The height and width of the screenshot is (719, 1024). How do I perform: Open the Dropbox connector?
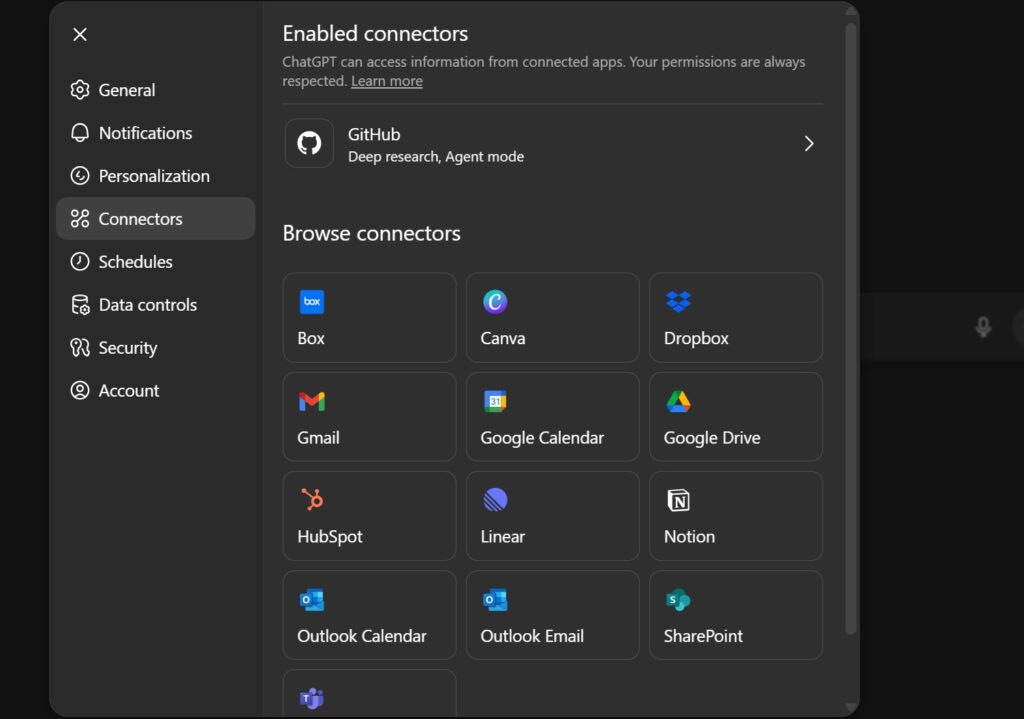735,317
